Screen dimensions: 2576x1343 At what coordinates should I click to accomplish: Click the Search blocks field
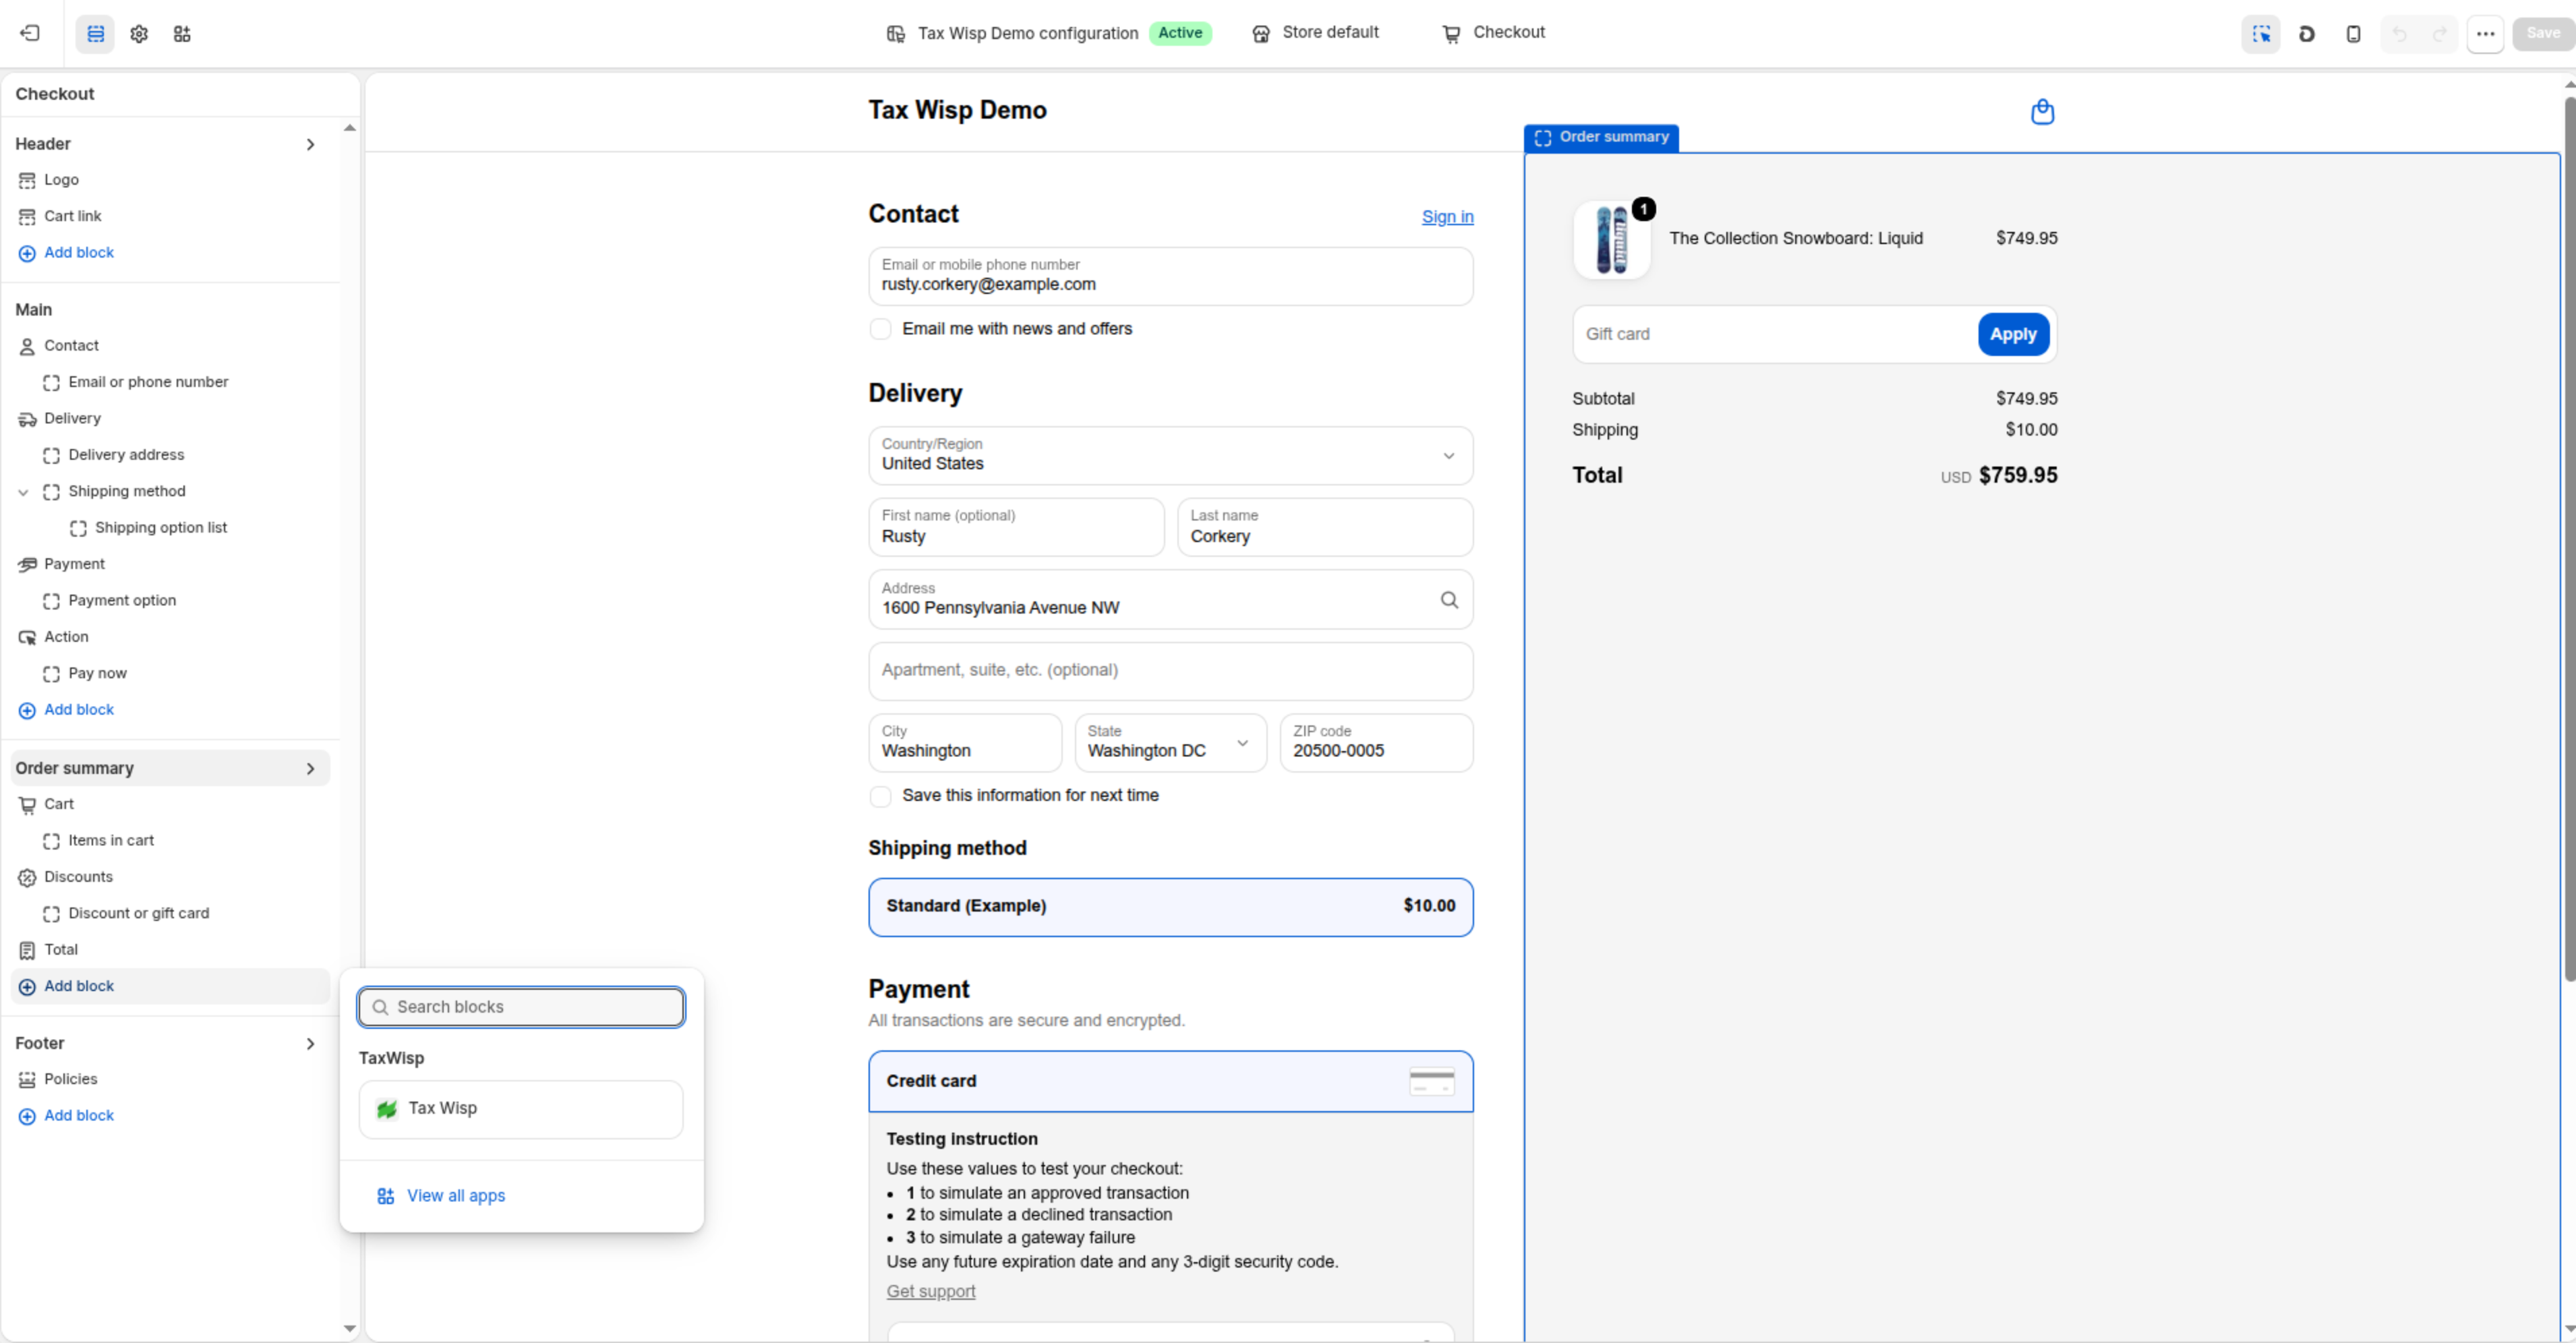[521, 1007]
